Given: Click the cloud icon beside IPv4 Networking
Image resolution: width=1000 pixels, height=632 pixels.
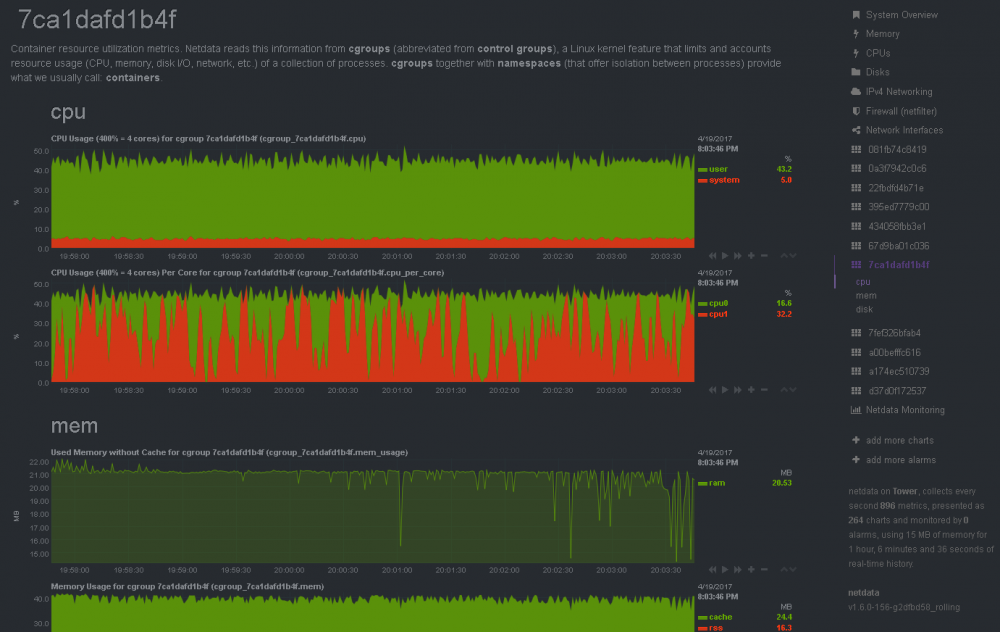Looking at the screenshot, I should (856, 92).
